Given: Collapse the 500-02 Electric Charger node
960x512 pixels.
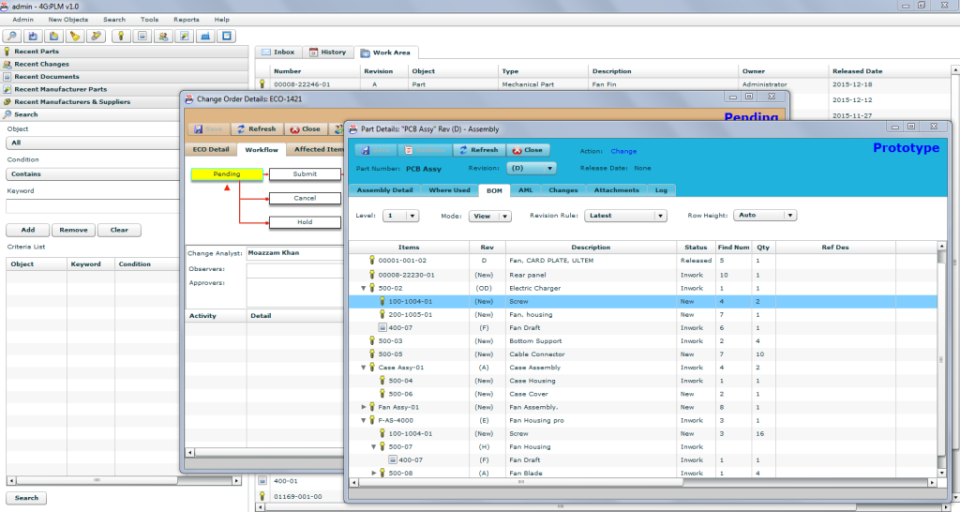Looking at the screenshot, I should pyautogui.click(x=364, y=287).
